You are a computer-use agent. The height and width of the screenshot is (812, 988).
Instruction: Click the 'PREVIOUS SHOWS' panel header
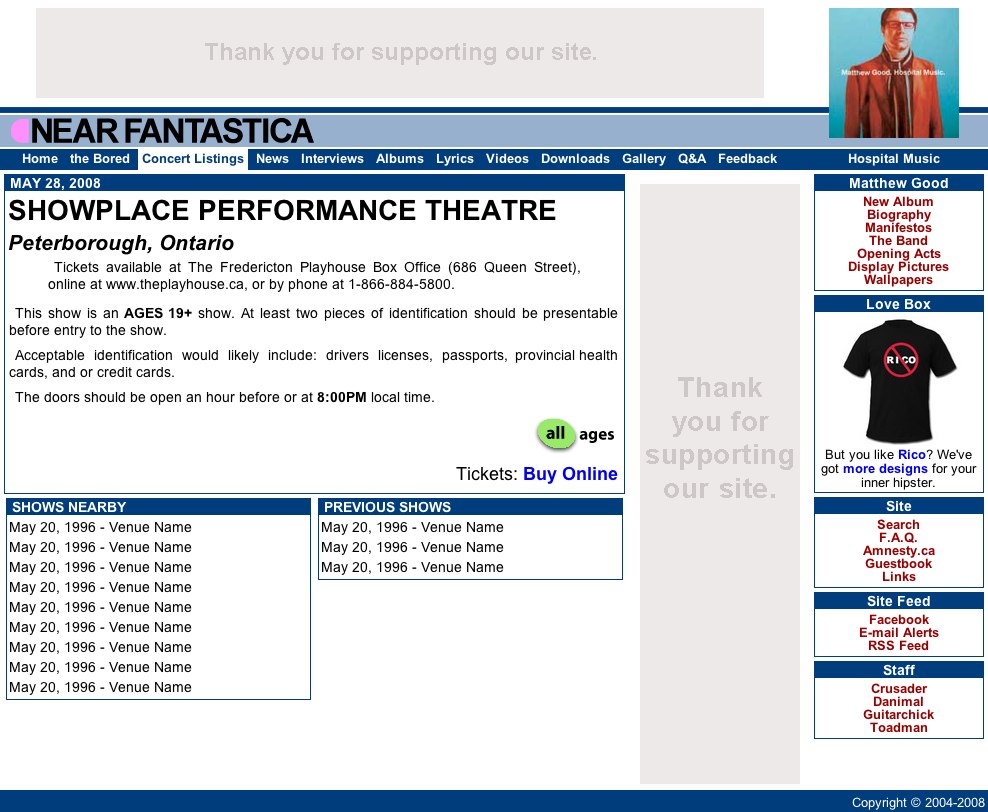pyautogui.click(x=470, y=507)
